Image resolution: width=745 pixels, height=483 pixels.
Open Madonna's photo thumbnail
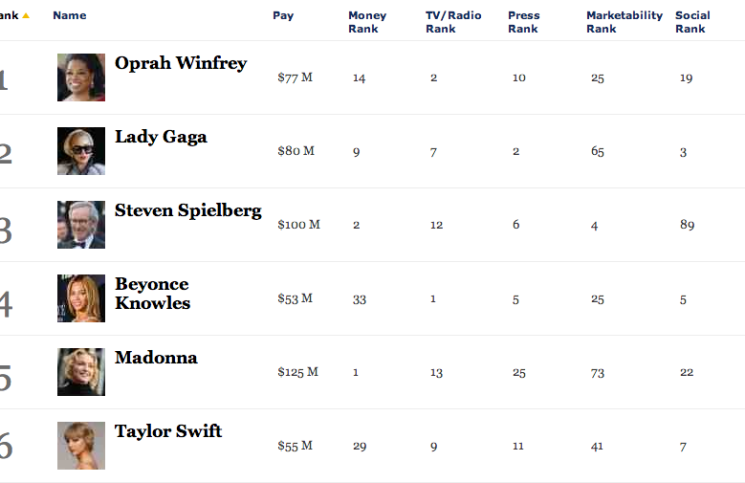coord(81,372)
